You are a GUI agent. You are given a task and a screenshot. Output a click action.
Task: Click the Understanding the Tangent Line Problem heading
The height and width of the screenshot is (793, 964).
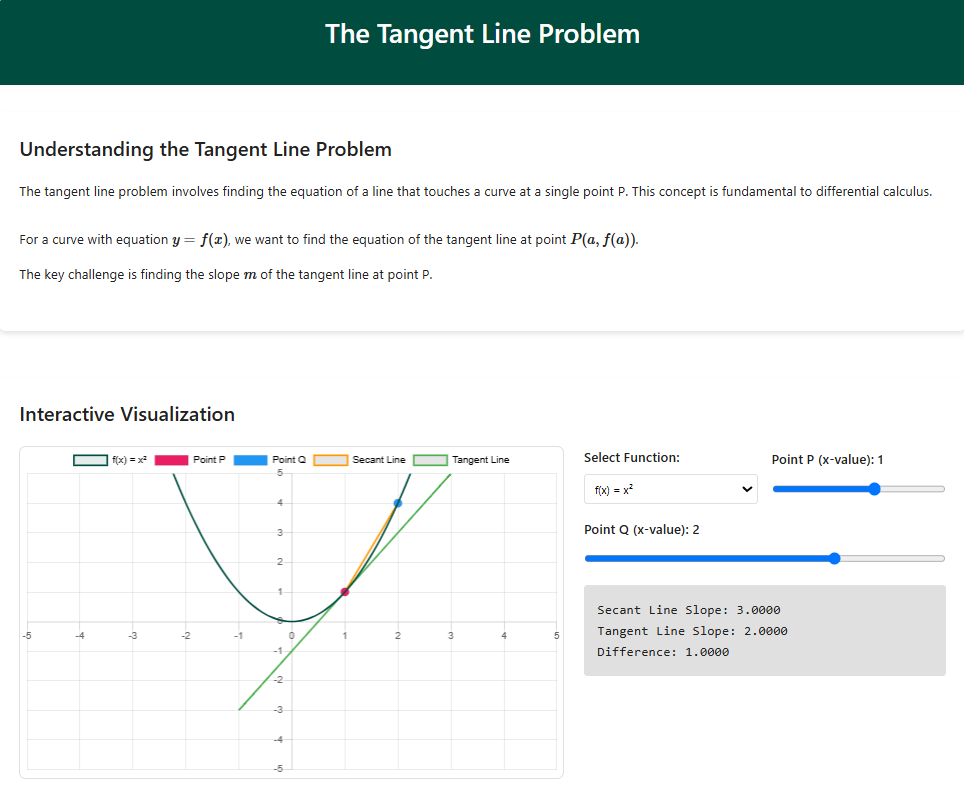click(205, 149)
